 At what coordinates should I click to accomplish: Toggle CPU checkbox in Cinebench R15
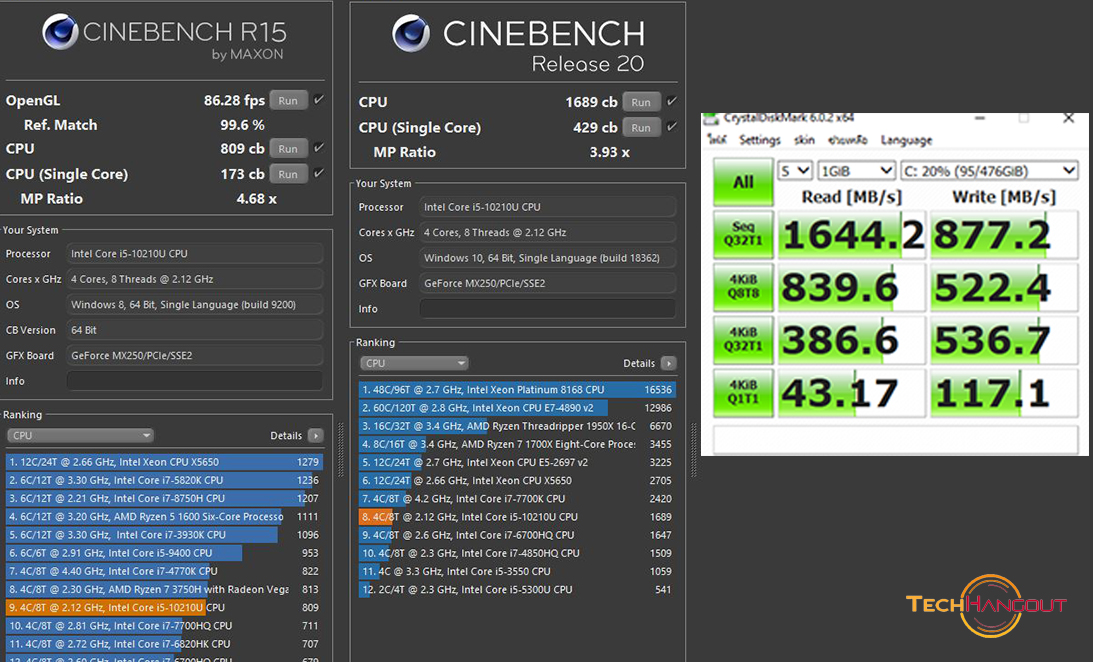point(319,148)
